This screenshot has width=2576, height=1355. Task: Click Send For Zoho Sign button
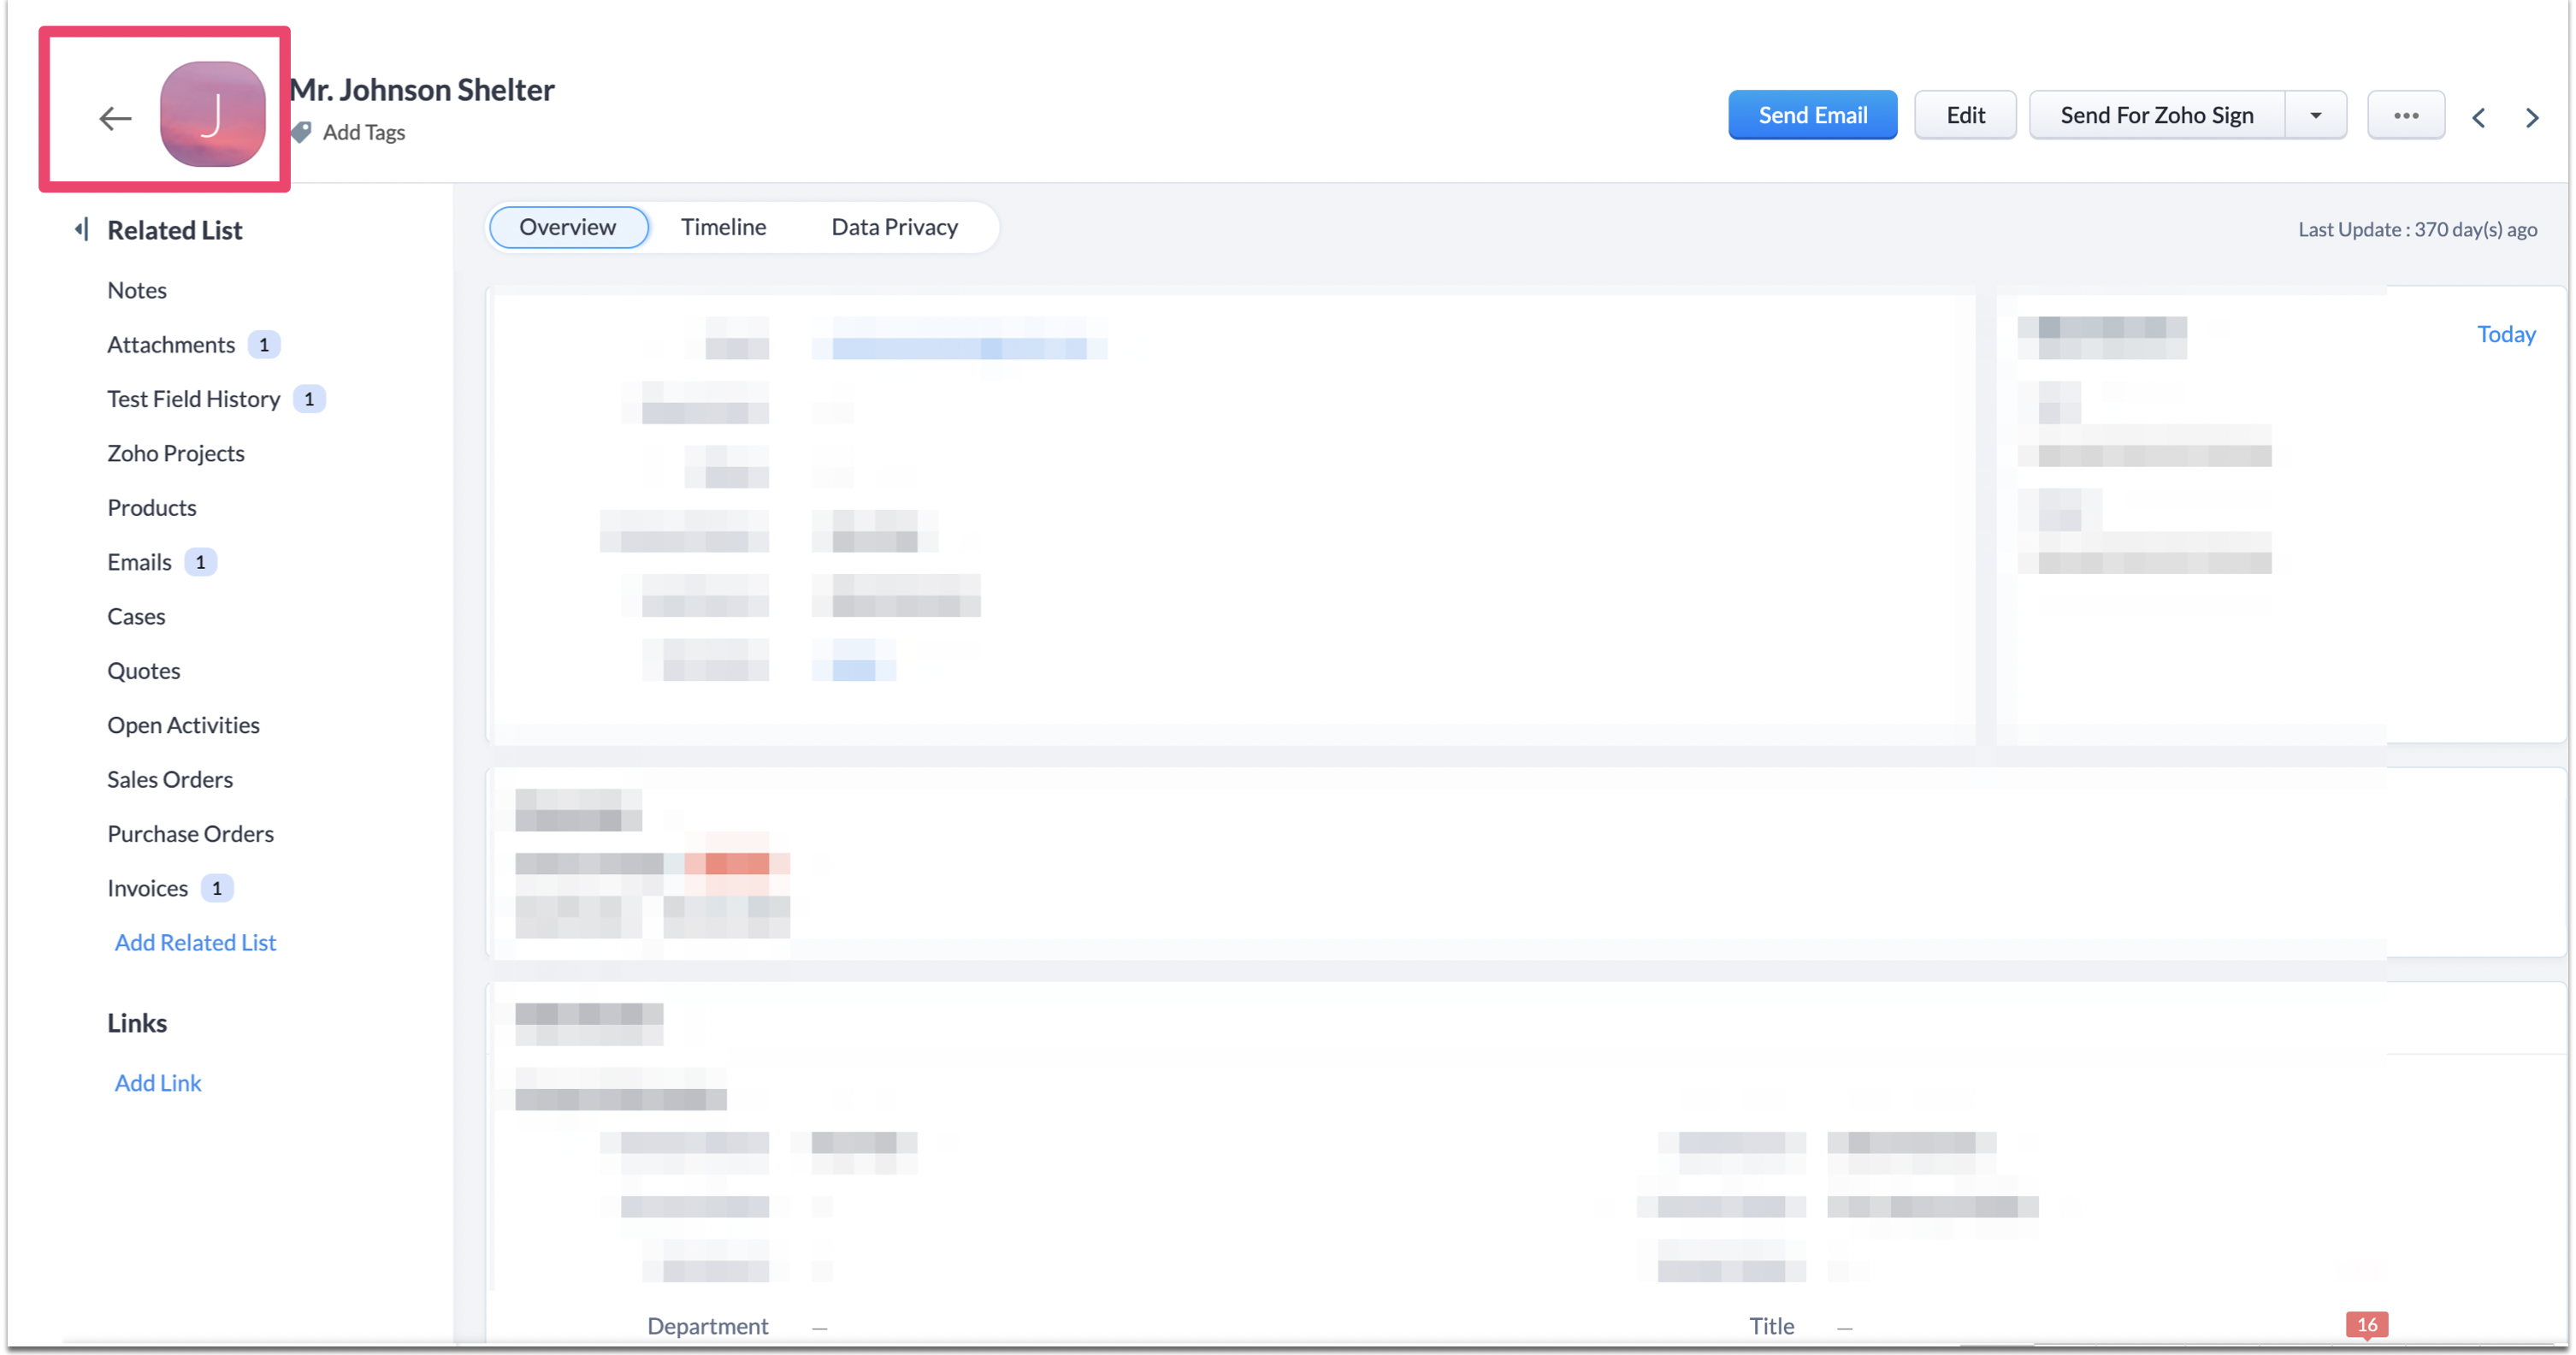(x=2156, y=115)
